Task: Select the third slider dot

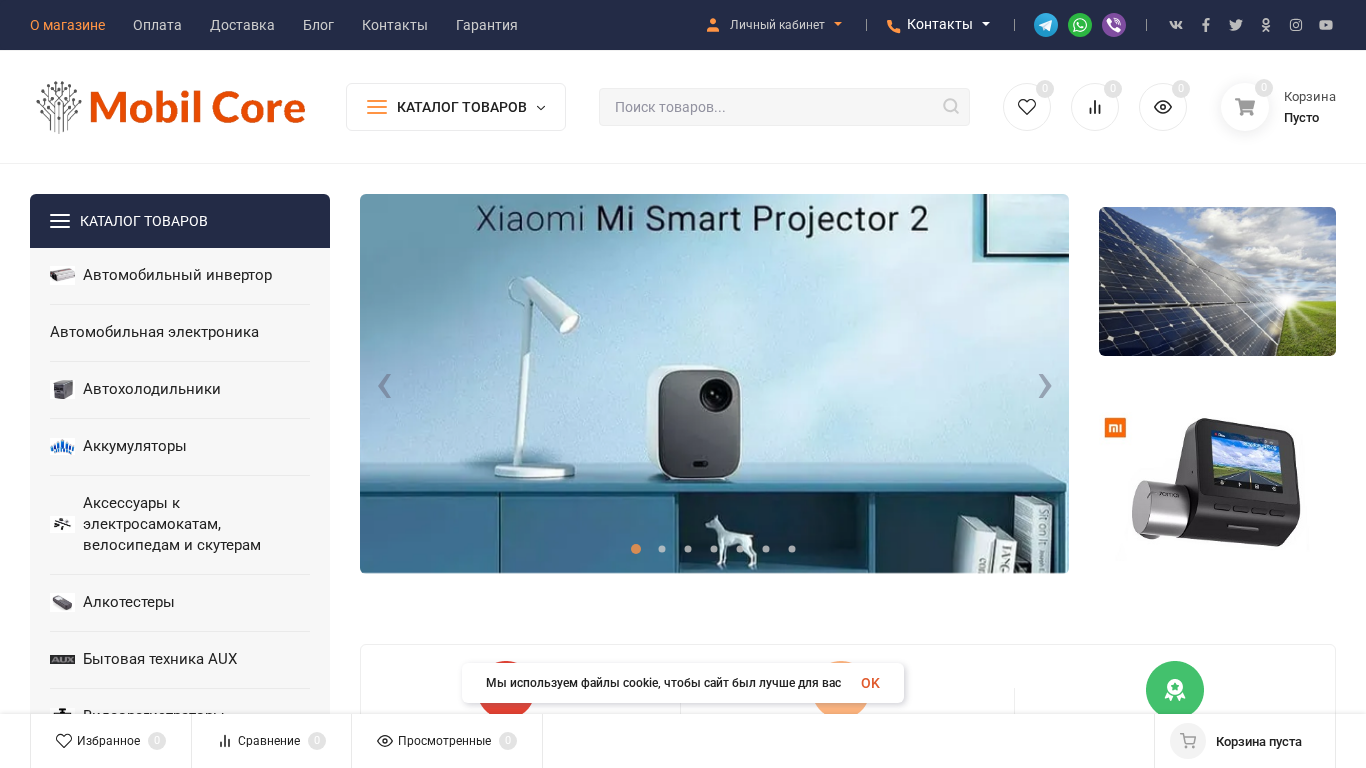Action: 688,548
